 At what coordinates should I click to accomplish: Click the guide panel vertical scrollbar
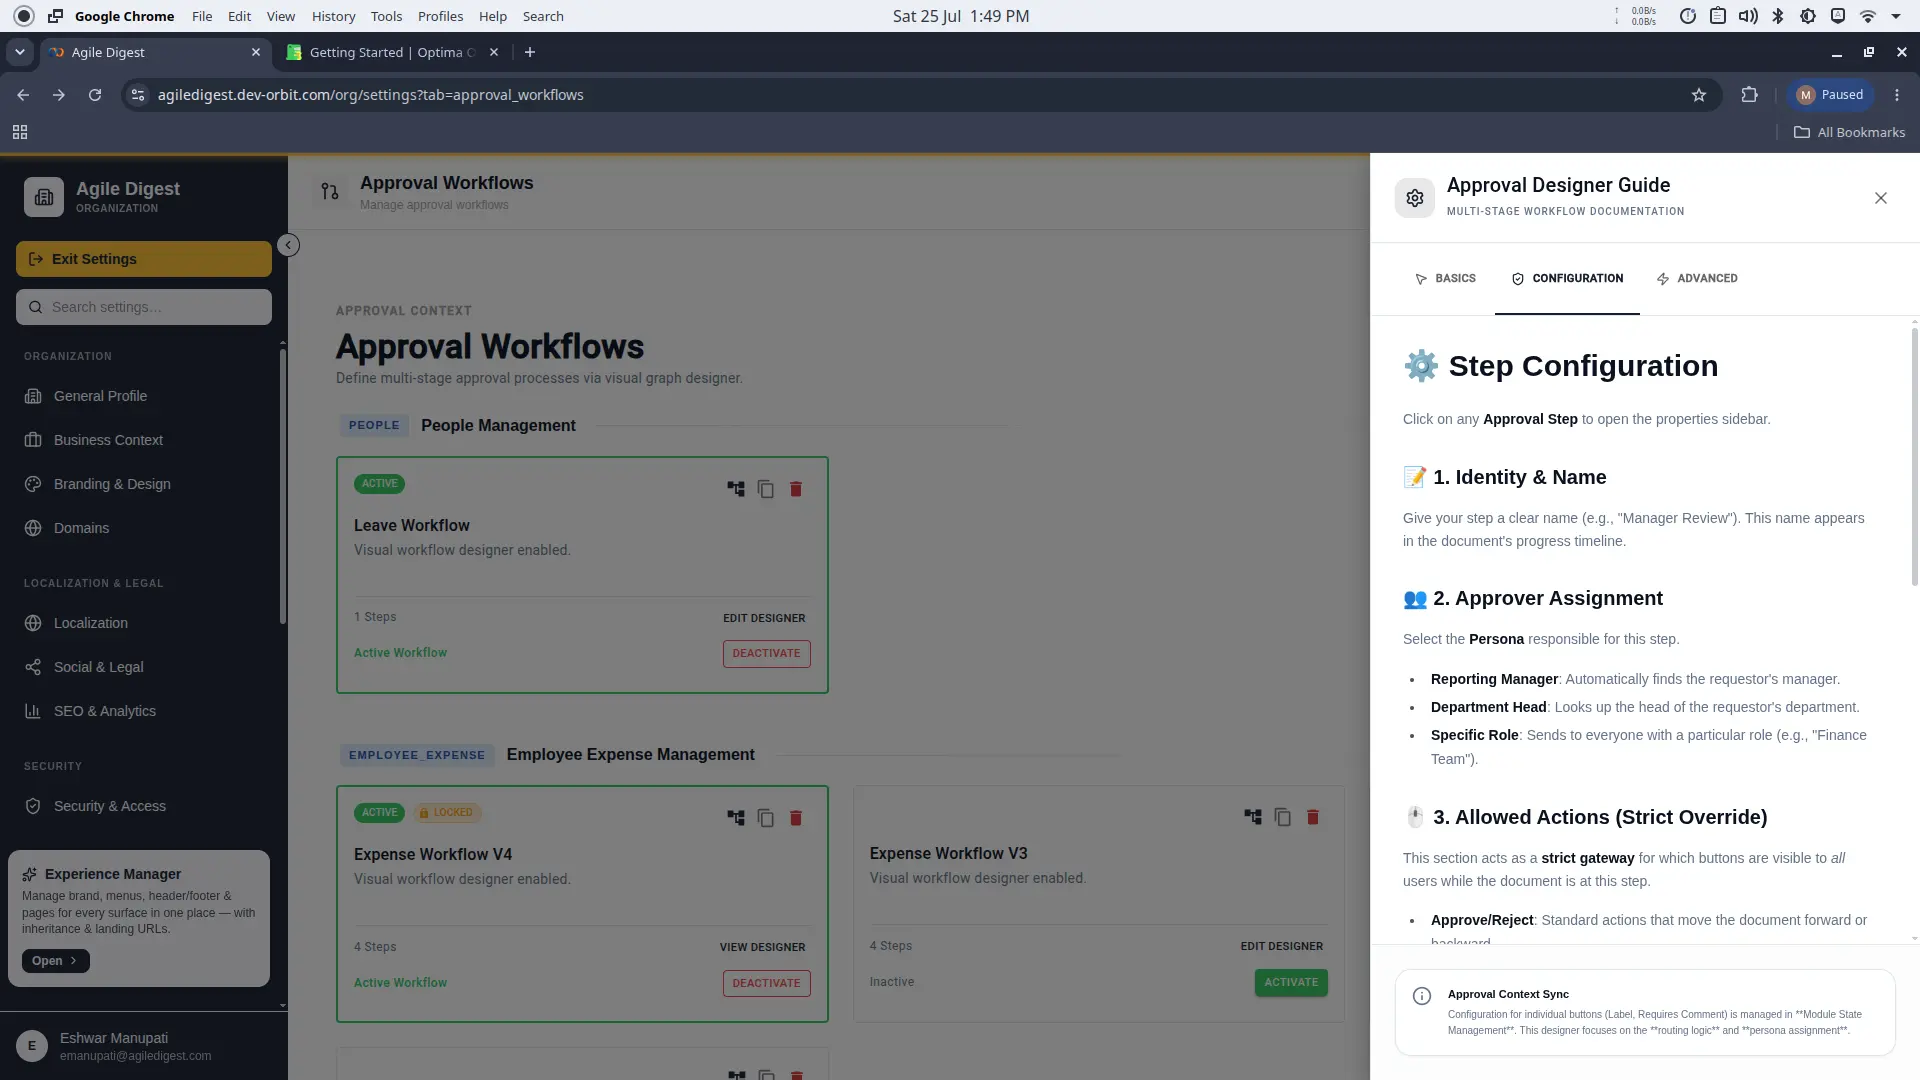click(x=1914, y=457)
